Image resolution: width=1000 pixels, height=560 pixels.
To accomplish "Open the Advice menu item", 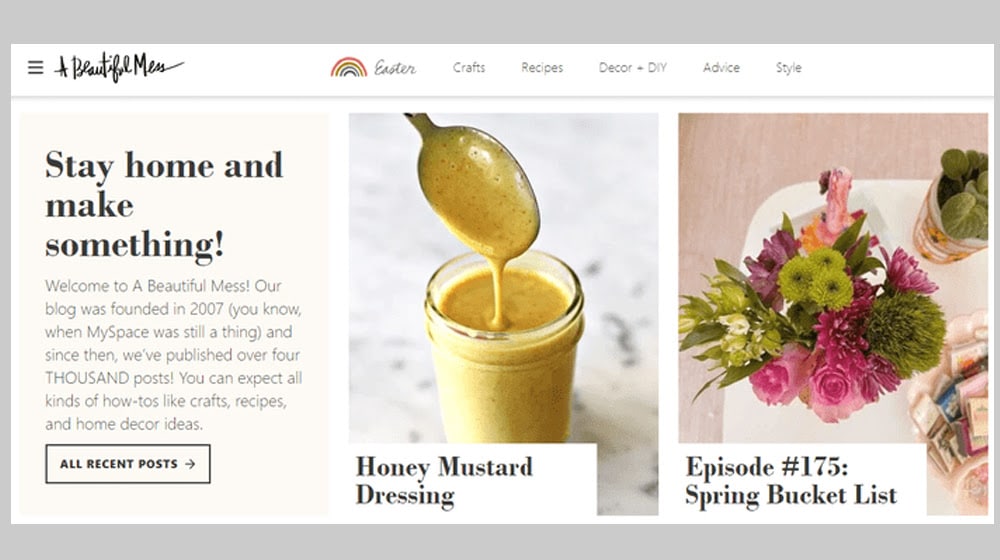I will [721, 68].
